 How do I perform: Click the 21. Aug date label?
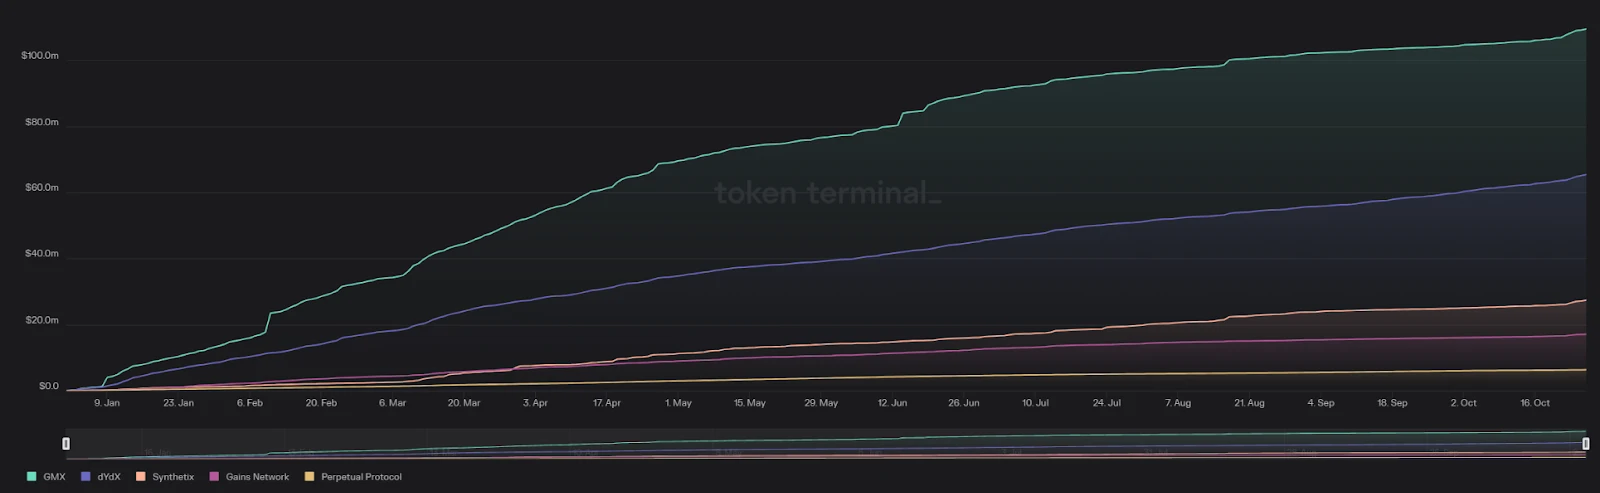[1249, 403]
